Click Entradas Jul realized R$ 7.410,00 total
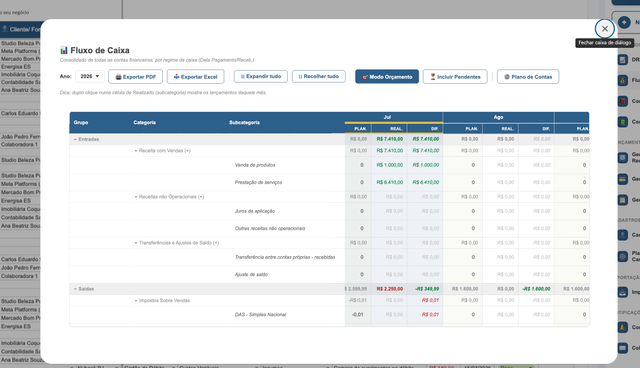Screen dimensions: 640x368 389,139
